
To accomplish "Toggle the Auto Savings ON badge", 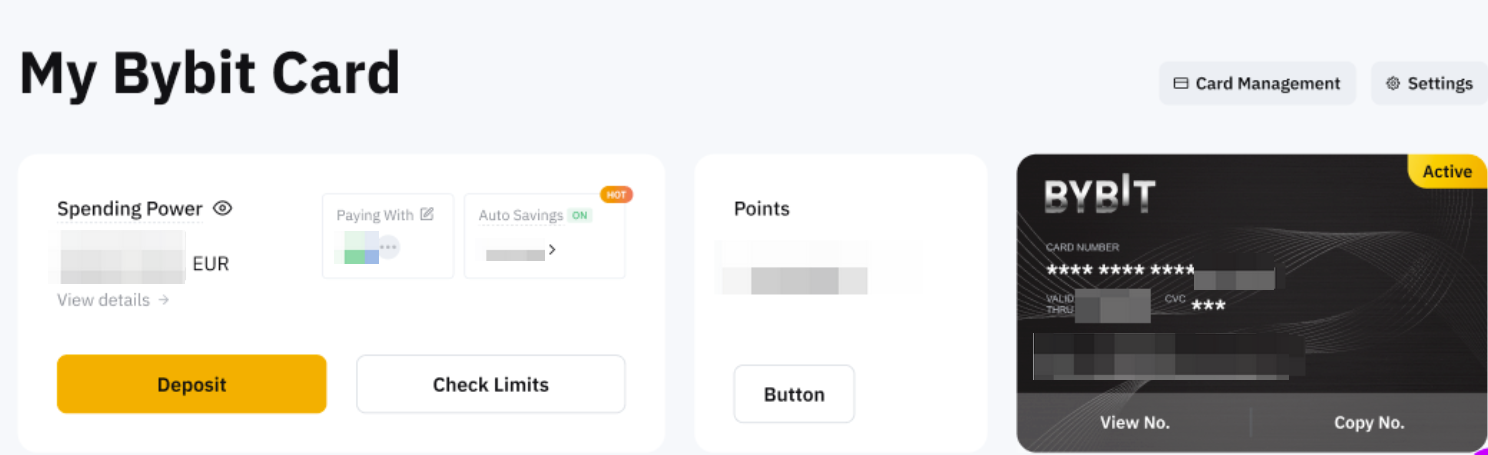I will (x=579, y=215).
